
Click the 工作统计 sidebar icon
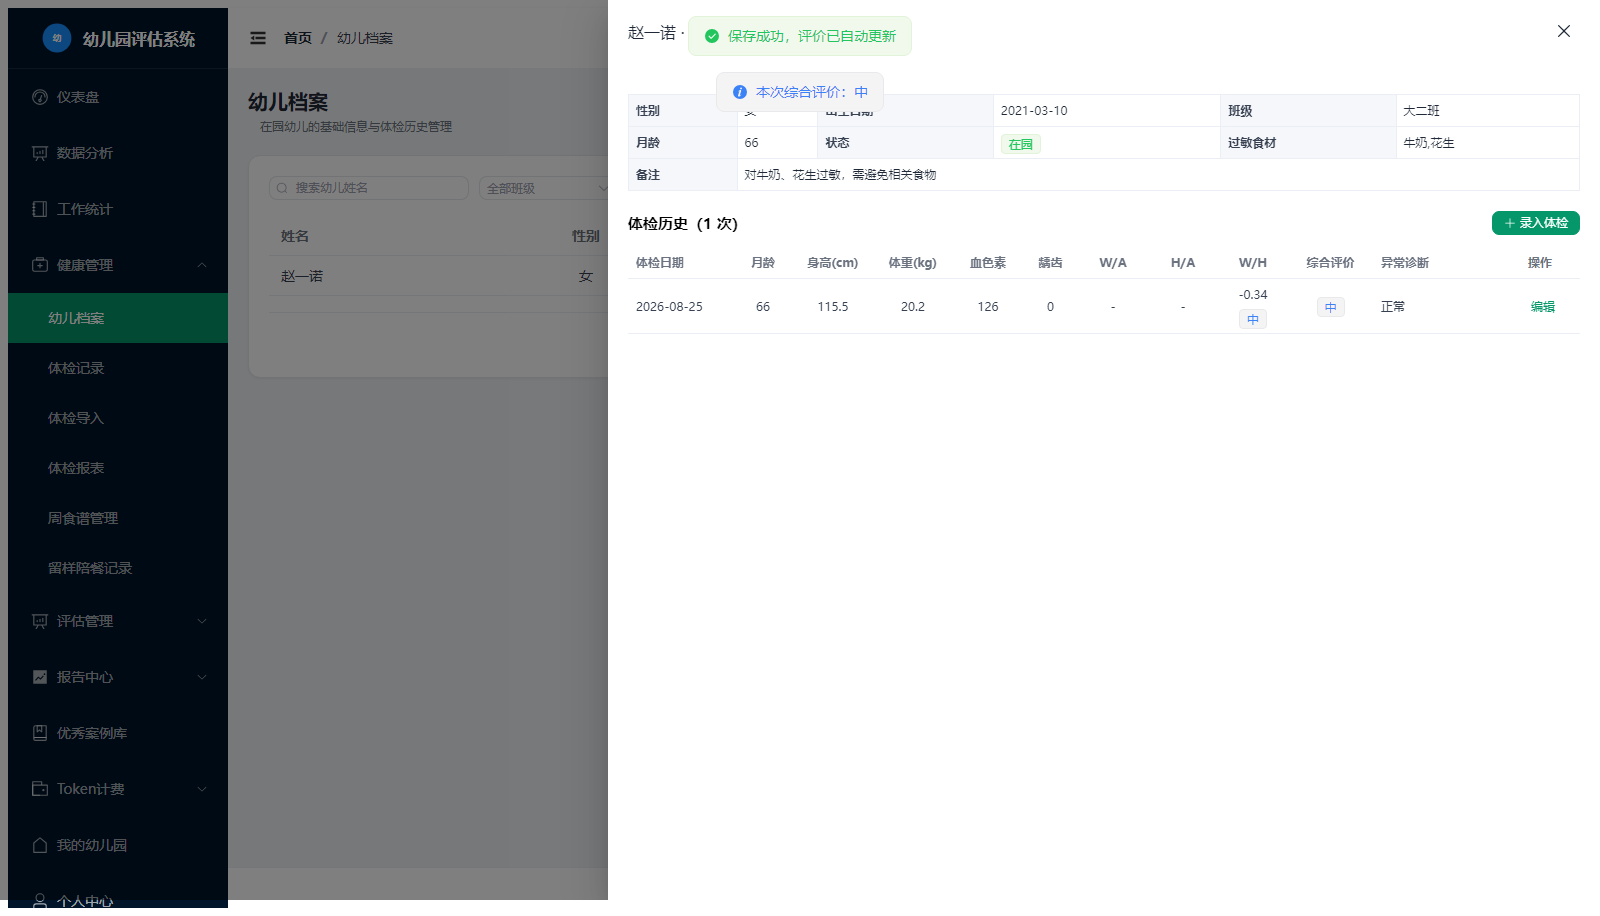40,209
